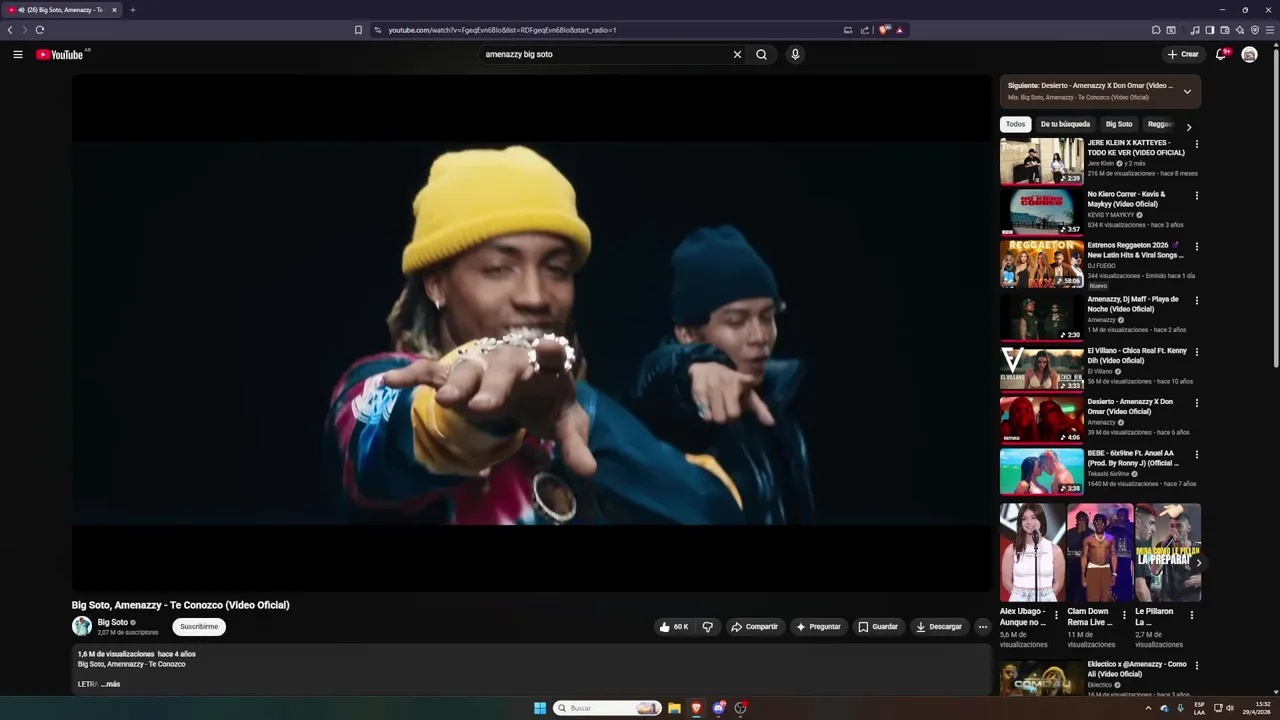This screenshot has height=720, width=1280.
Task: Click the video player to pause
Action: (532, 333)
